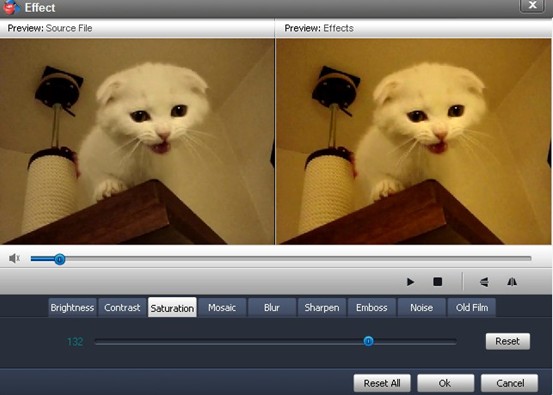The width and height of the screenshot is (553, 395).
Task: Click the Reset All button
Action: point(382,383)
